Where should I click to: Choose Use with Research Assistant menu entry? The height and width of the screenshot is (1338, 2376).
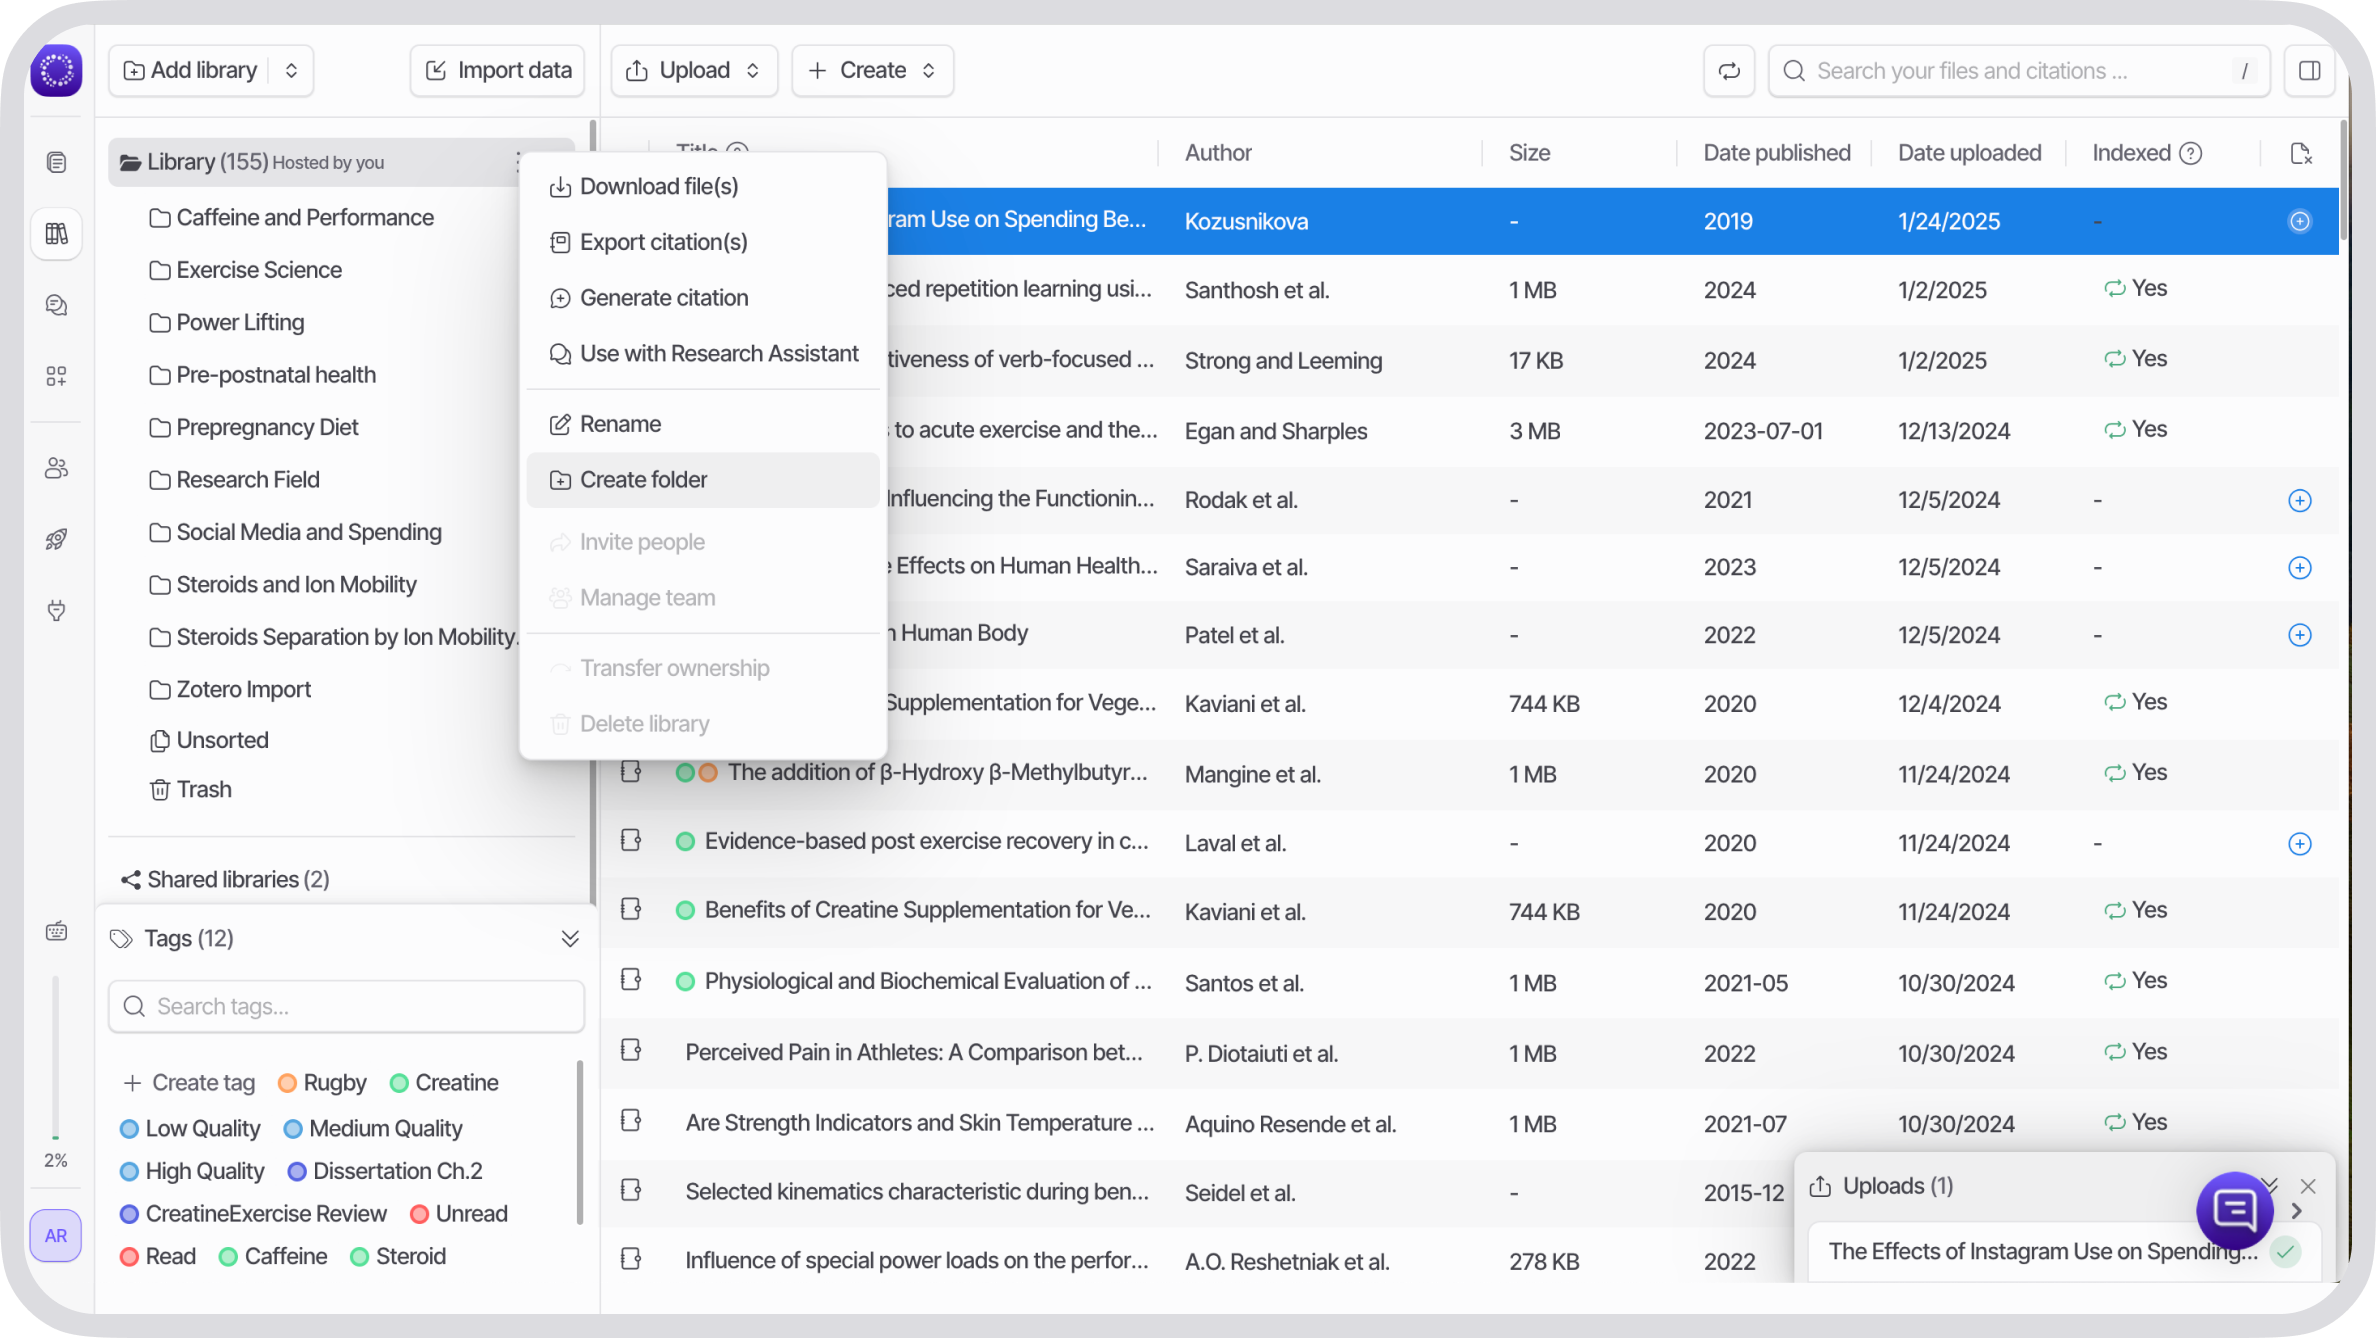718,353
